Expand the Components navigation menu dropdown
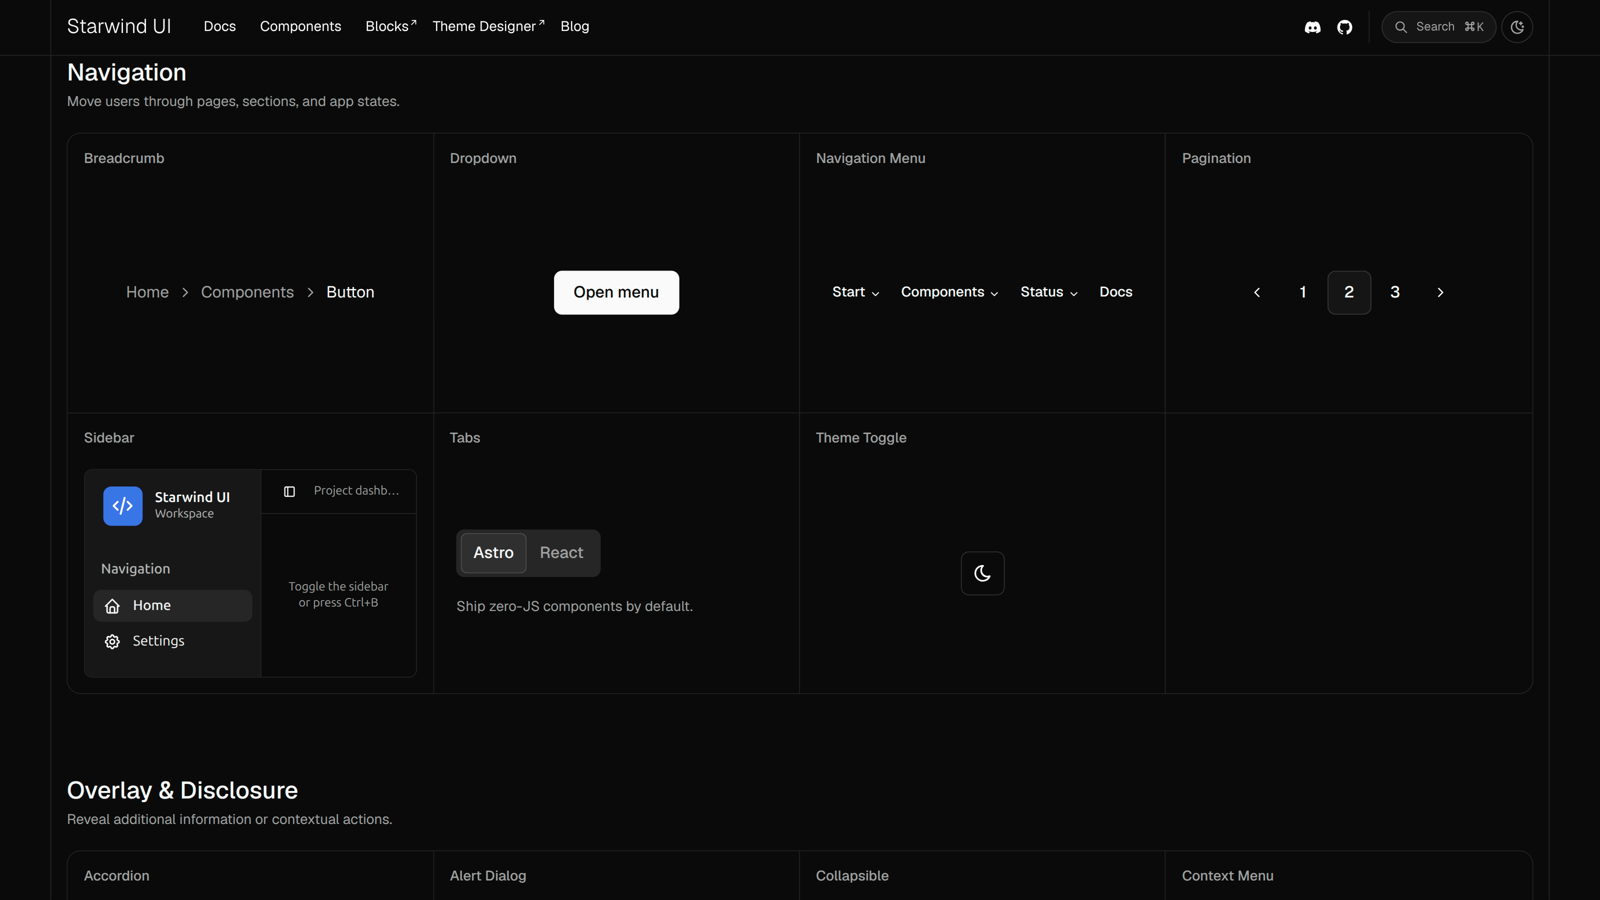The height and width of the screenshot is (900, 1600). point(950,292)
